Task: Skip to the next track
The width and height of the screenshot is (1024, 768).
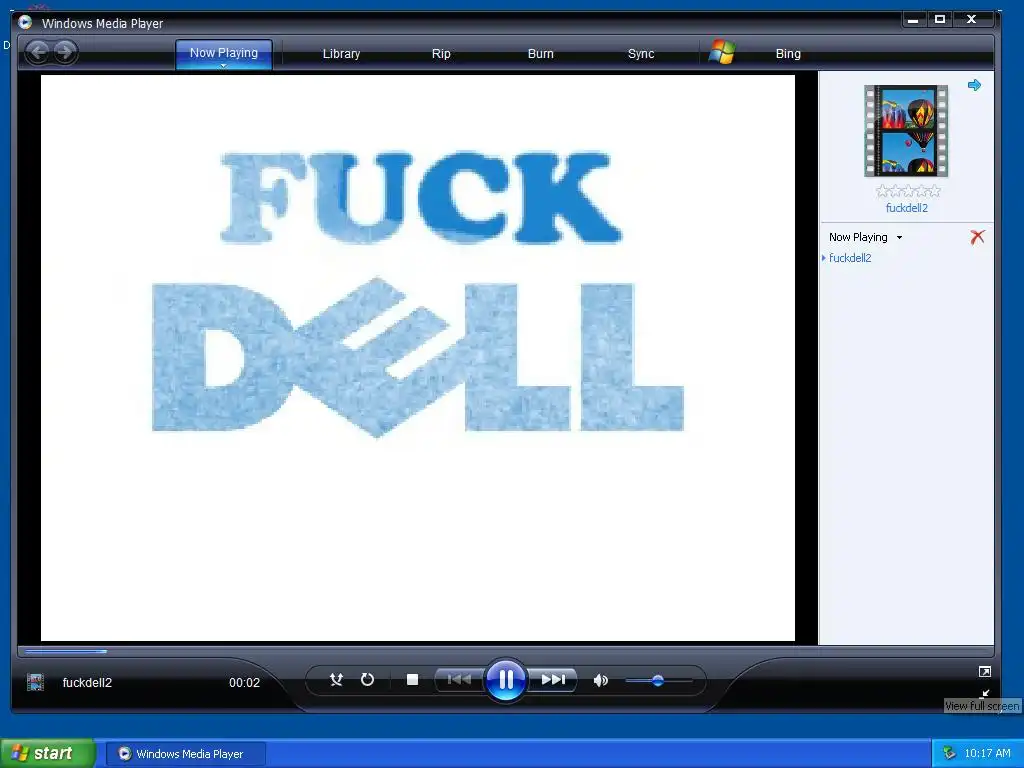Action: [x=552, y=680]
